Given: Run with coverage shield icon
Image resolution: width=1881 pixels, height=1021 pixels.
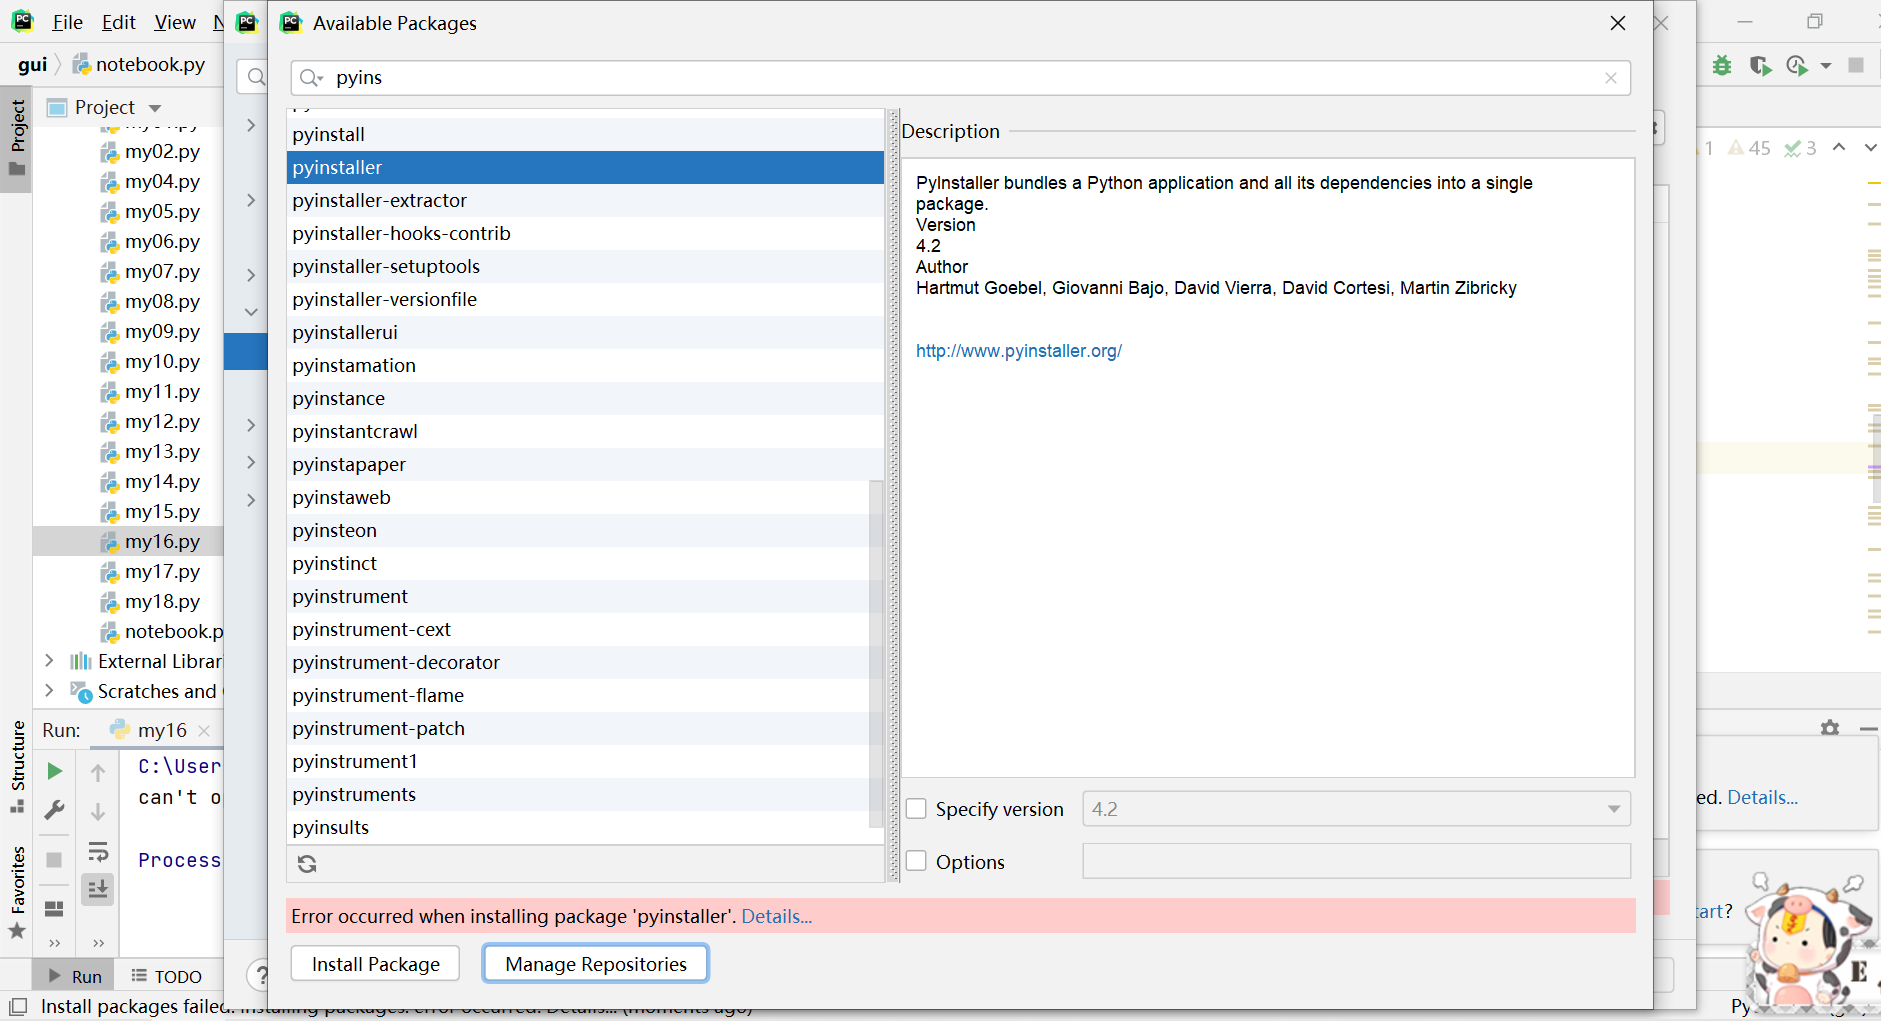Looking at the screenshot, I should (x=1760, y=65).
